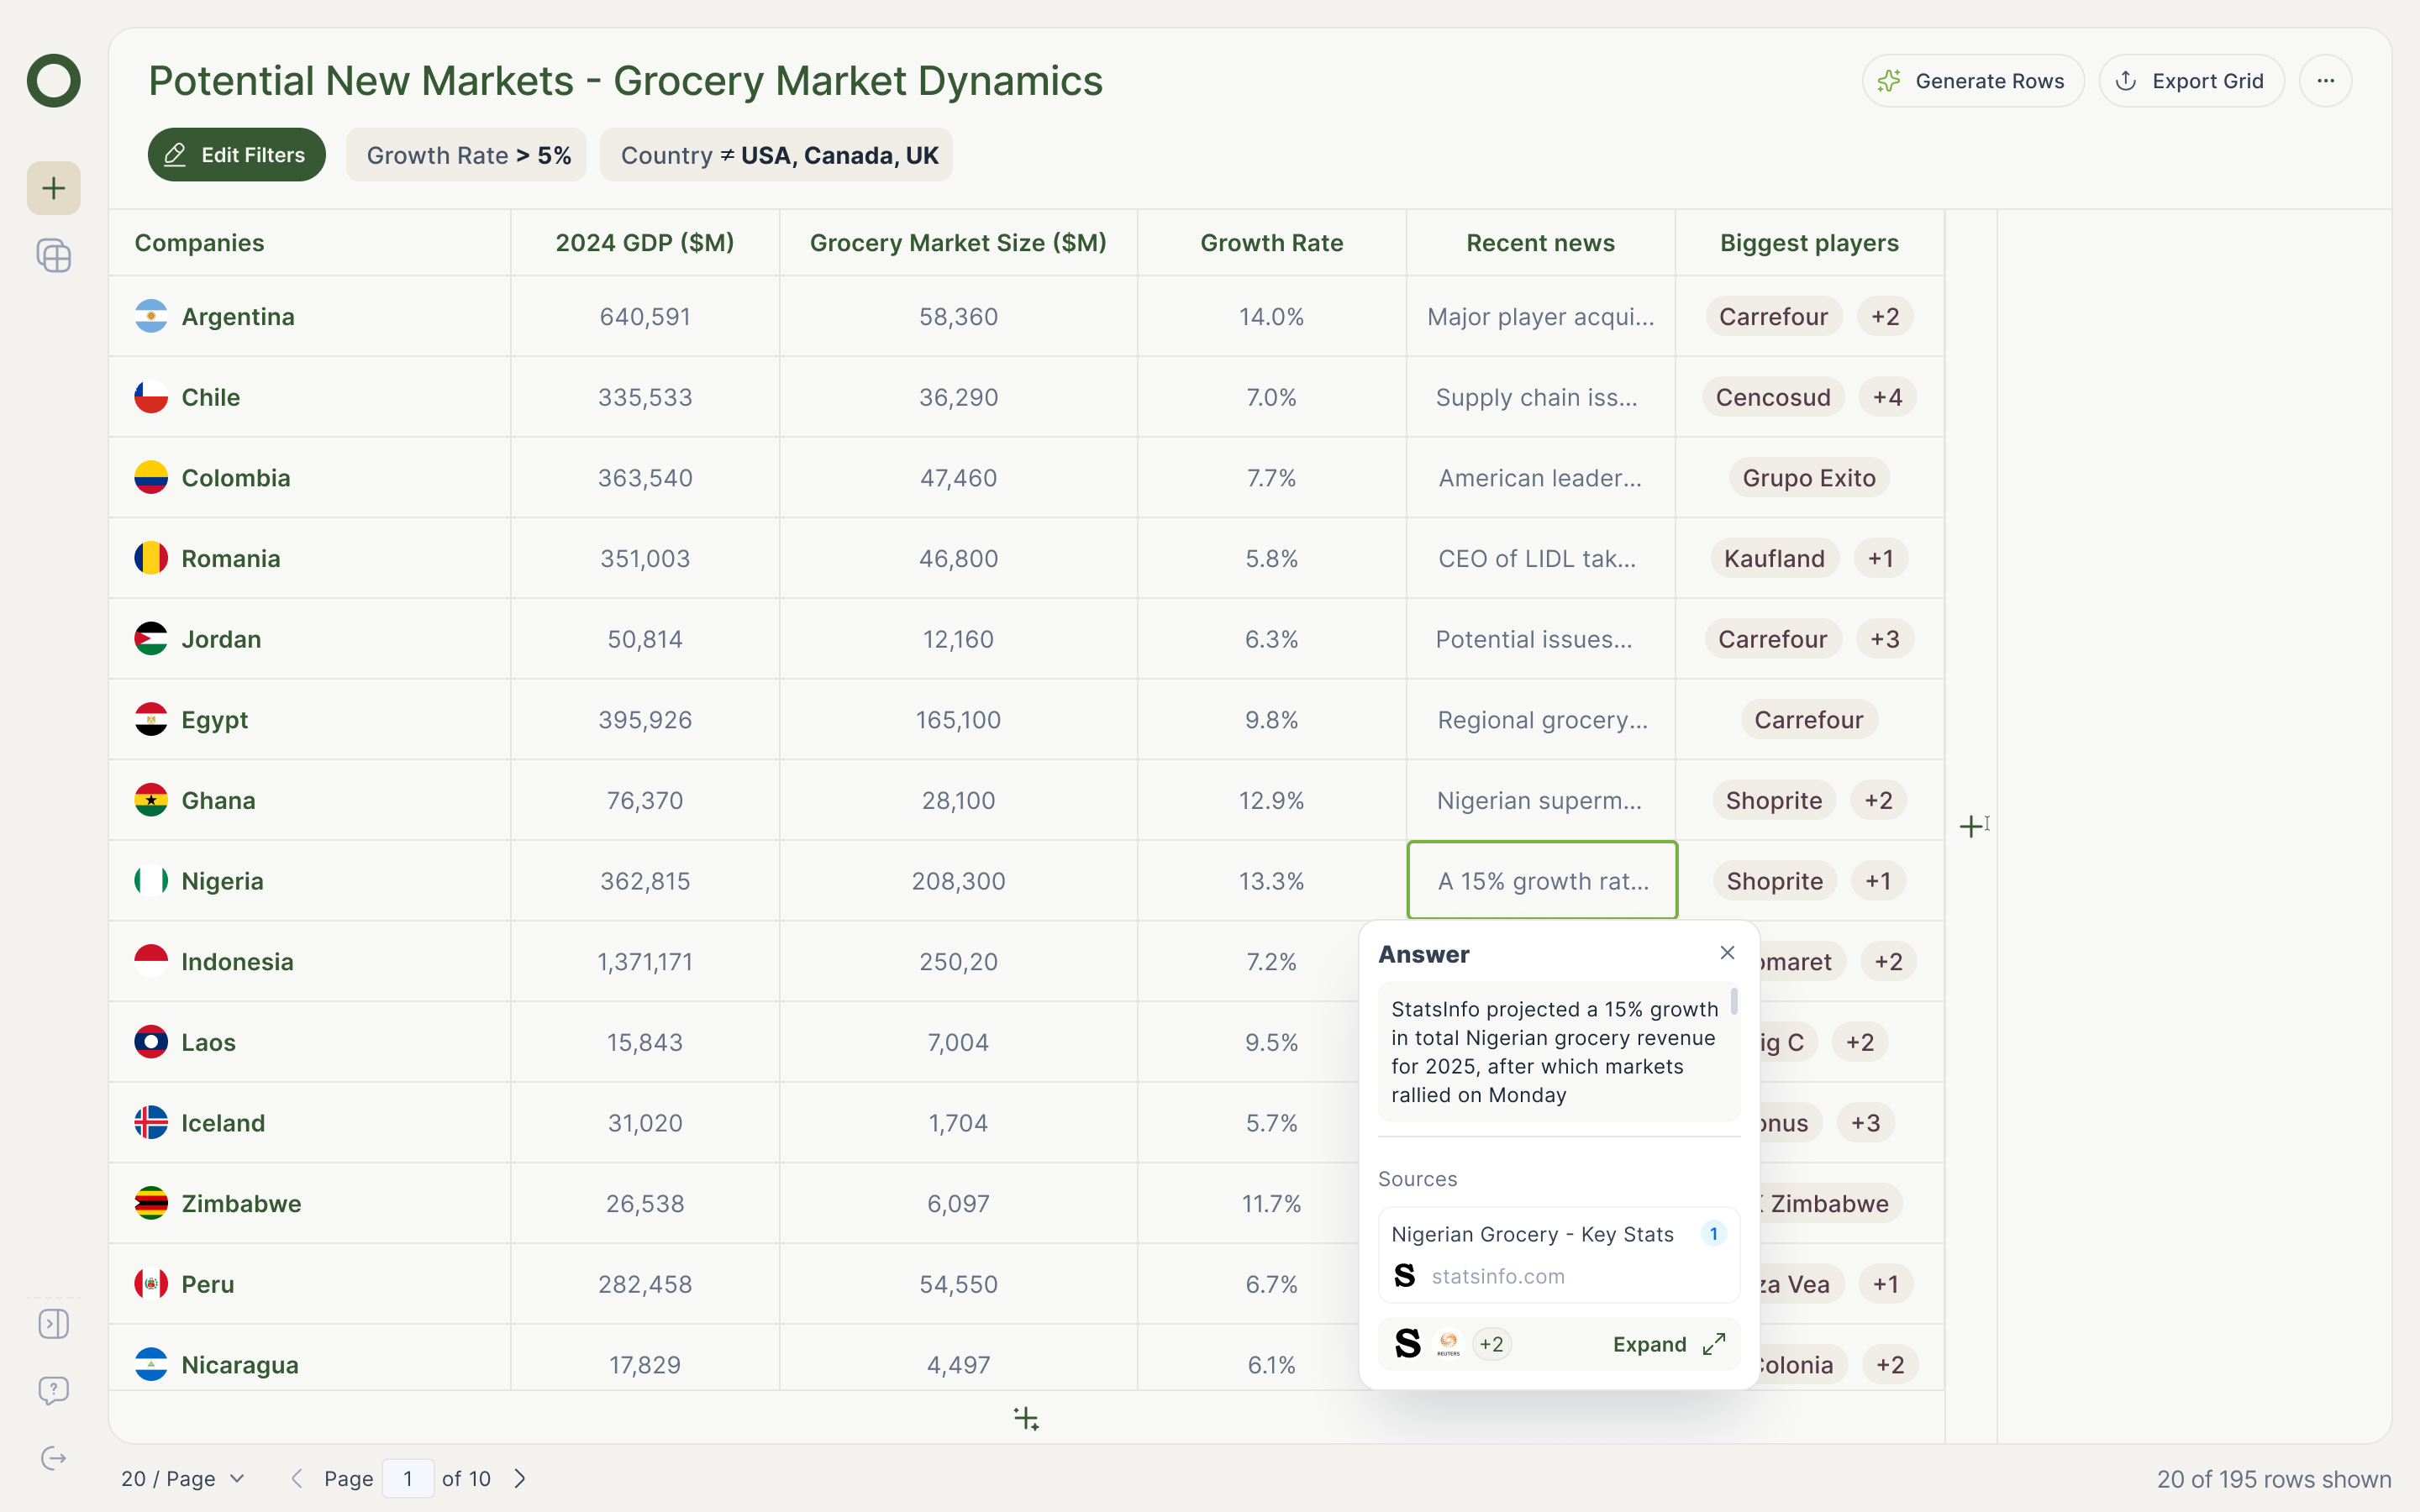Screen dimensions: 2420x1512
Task: Expand the +4 players next to Cencosud
Action: [1887, 397]
